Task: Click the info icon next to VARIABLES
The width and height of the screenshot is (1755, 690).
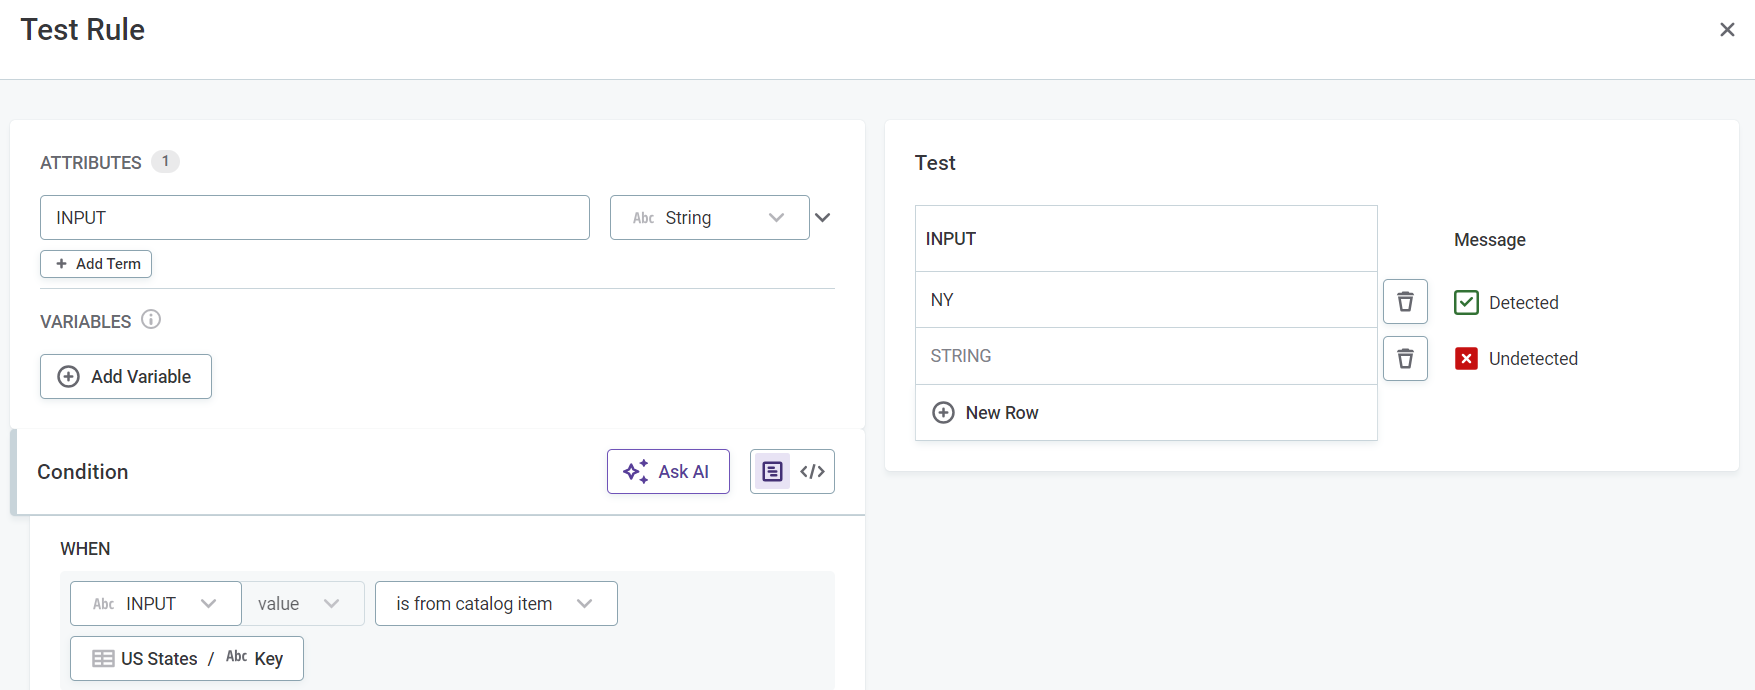Action: click(x=151, y=320)
